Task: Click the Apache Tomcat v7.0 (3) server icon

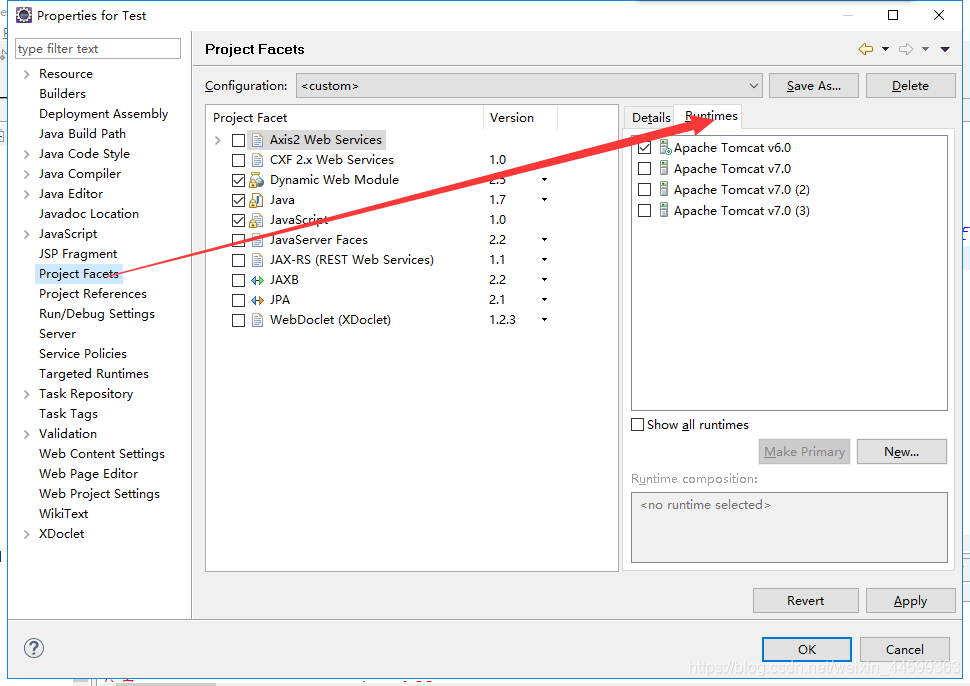Action: point(664,210)
